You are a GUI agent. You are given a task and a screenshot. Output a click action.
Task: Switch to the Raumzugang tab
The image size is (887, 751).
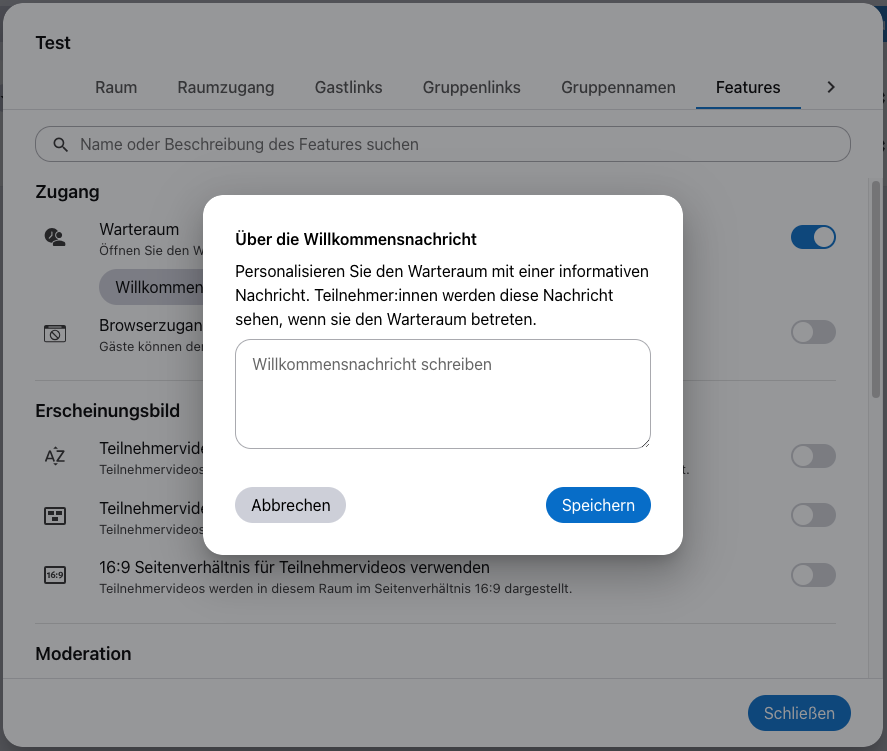coord(226,87)
